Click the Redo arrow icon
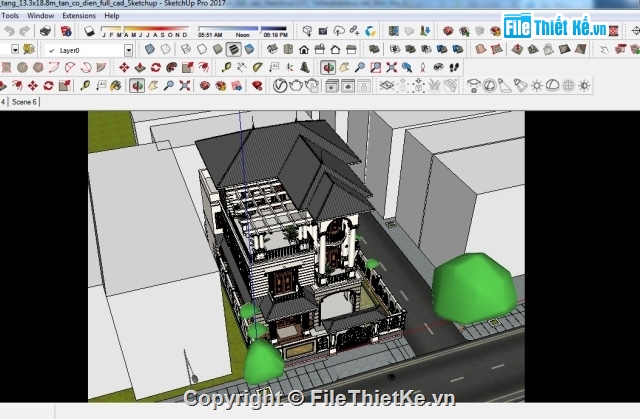640x419 pixels. [24, 31]
